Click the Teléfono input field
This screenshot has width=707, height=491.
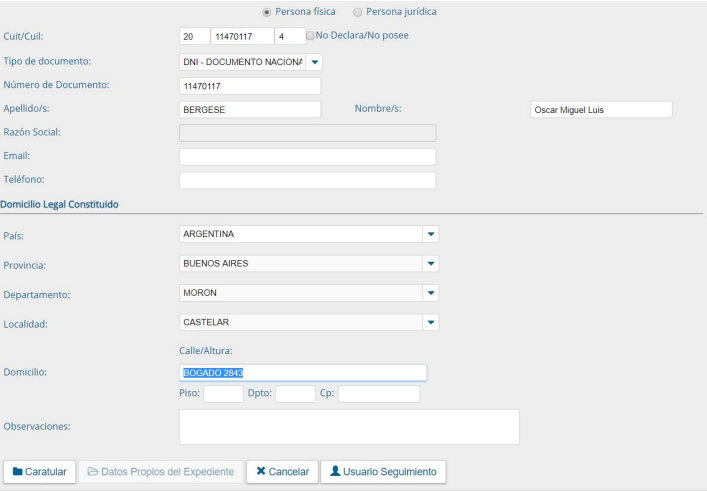[x=307, y=181]
